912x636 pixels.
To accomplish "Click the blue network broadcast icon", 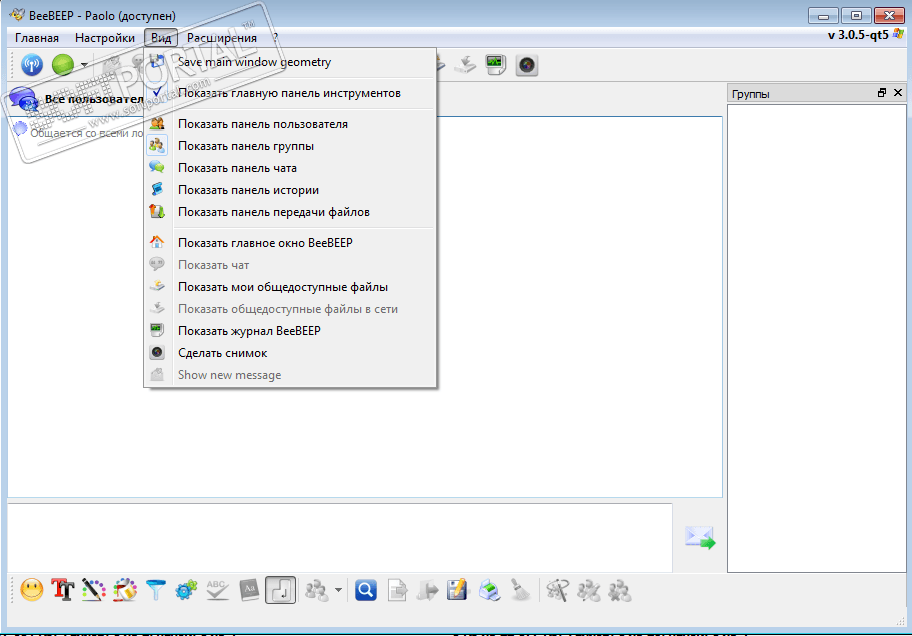I will 32,65.
